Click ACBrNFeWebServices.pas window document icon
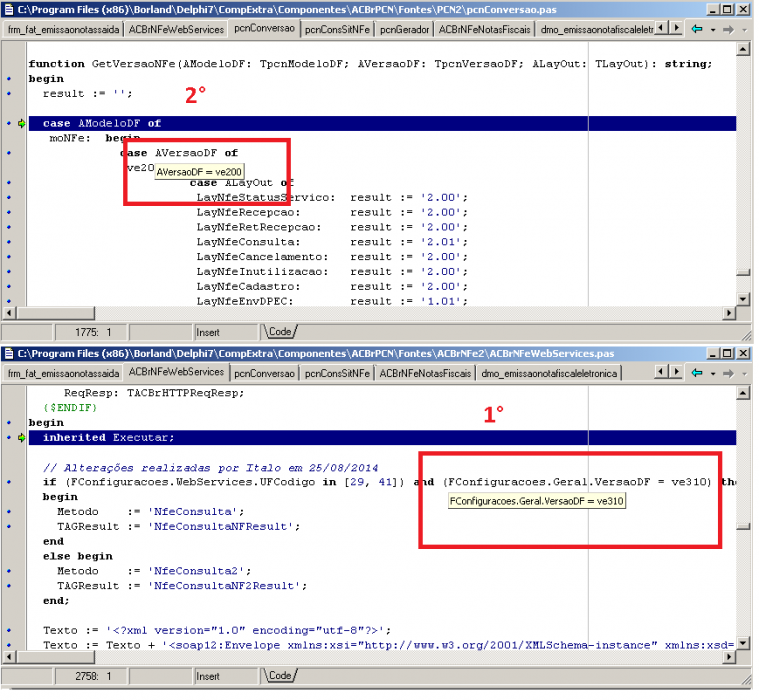759x700 pixels. tap(9, 353)
